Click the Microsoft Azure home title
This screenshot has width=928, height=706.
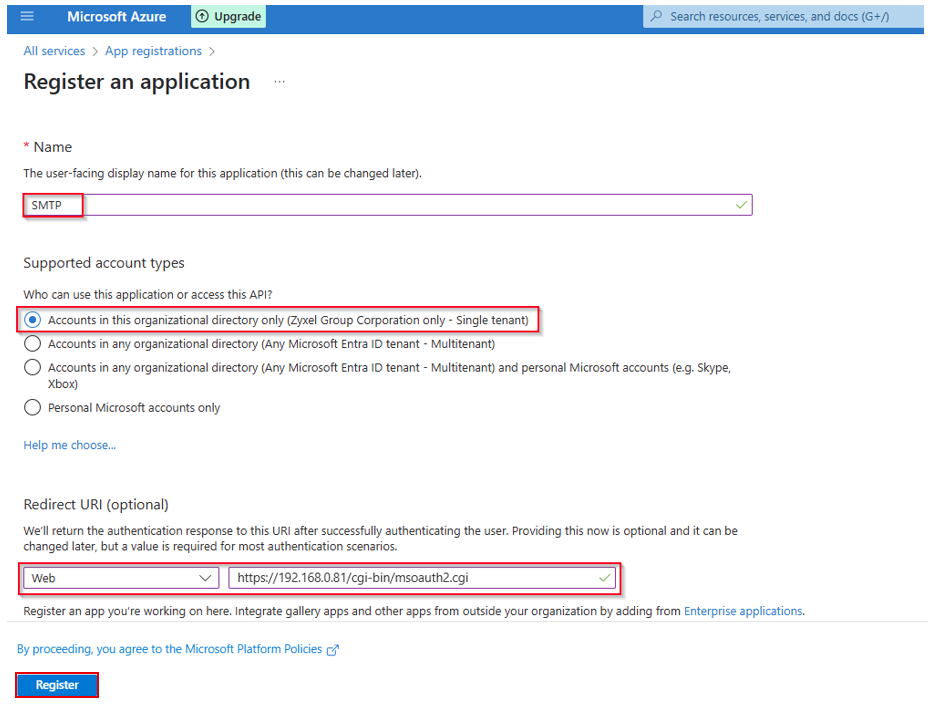tap(117, 17)
